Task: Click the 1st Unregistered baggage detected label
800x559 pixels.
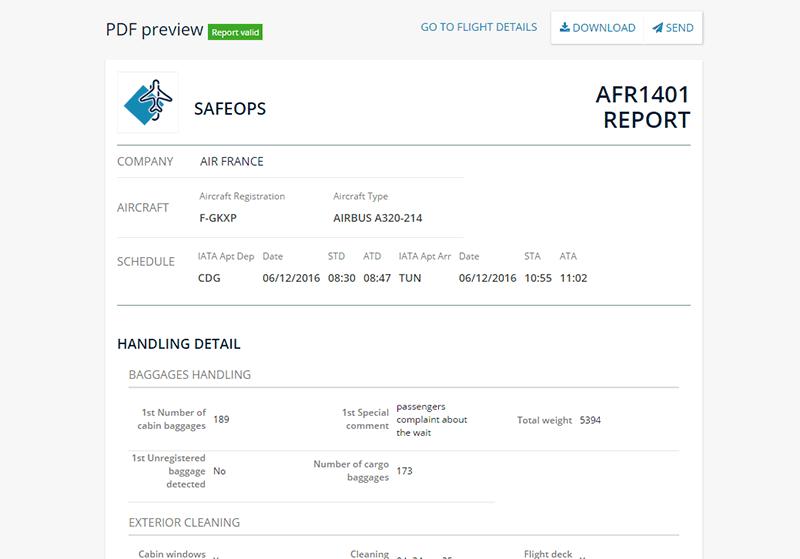Action: (168, 471)
